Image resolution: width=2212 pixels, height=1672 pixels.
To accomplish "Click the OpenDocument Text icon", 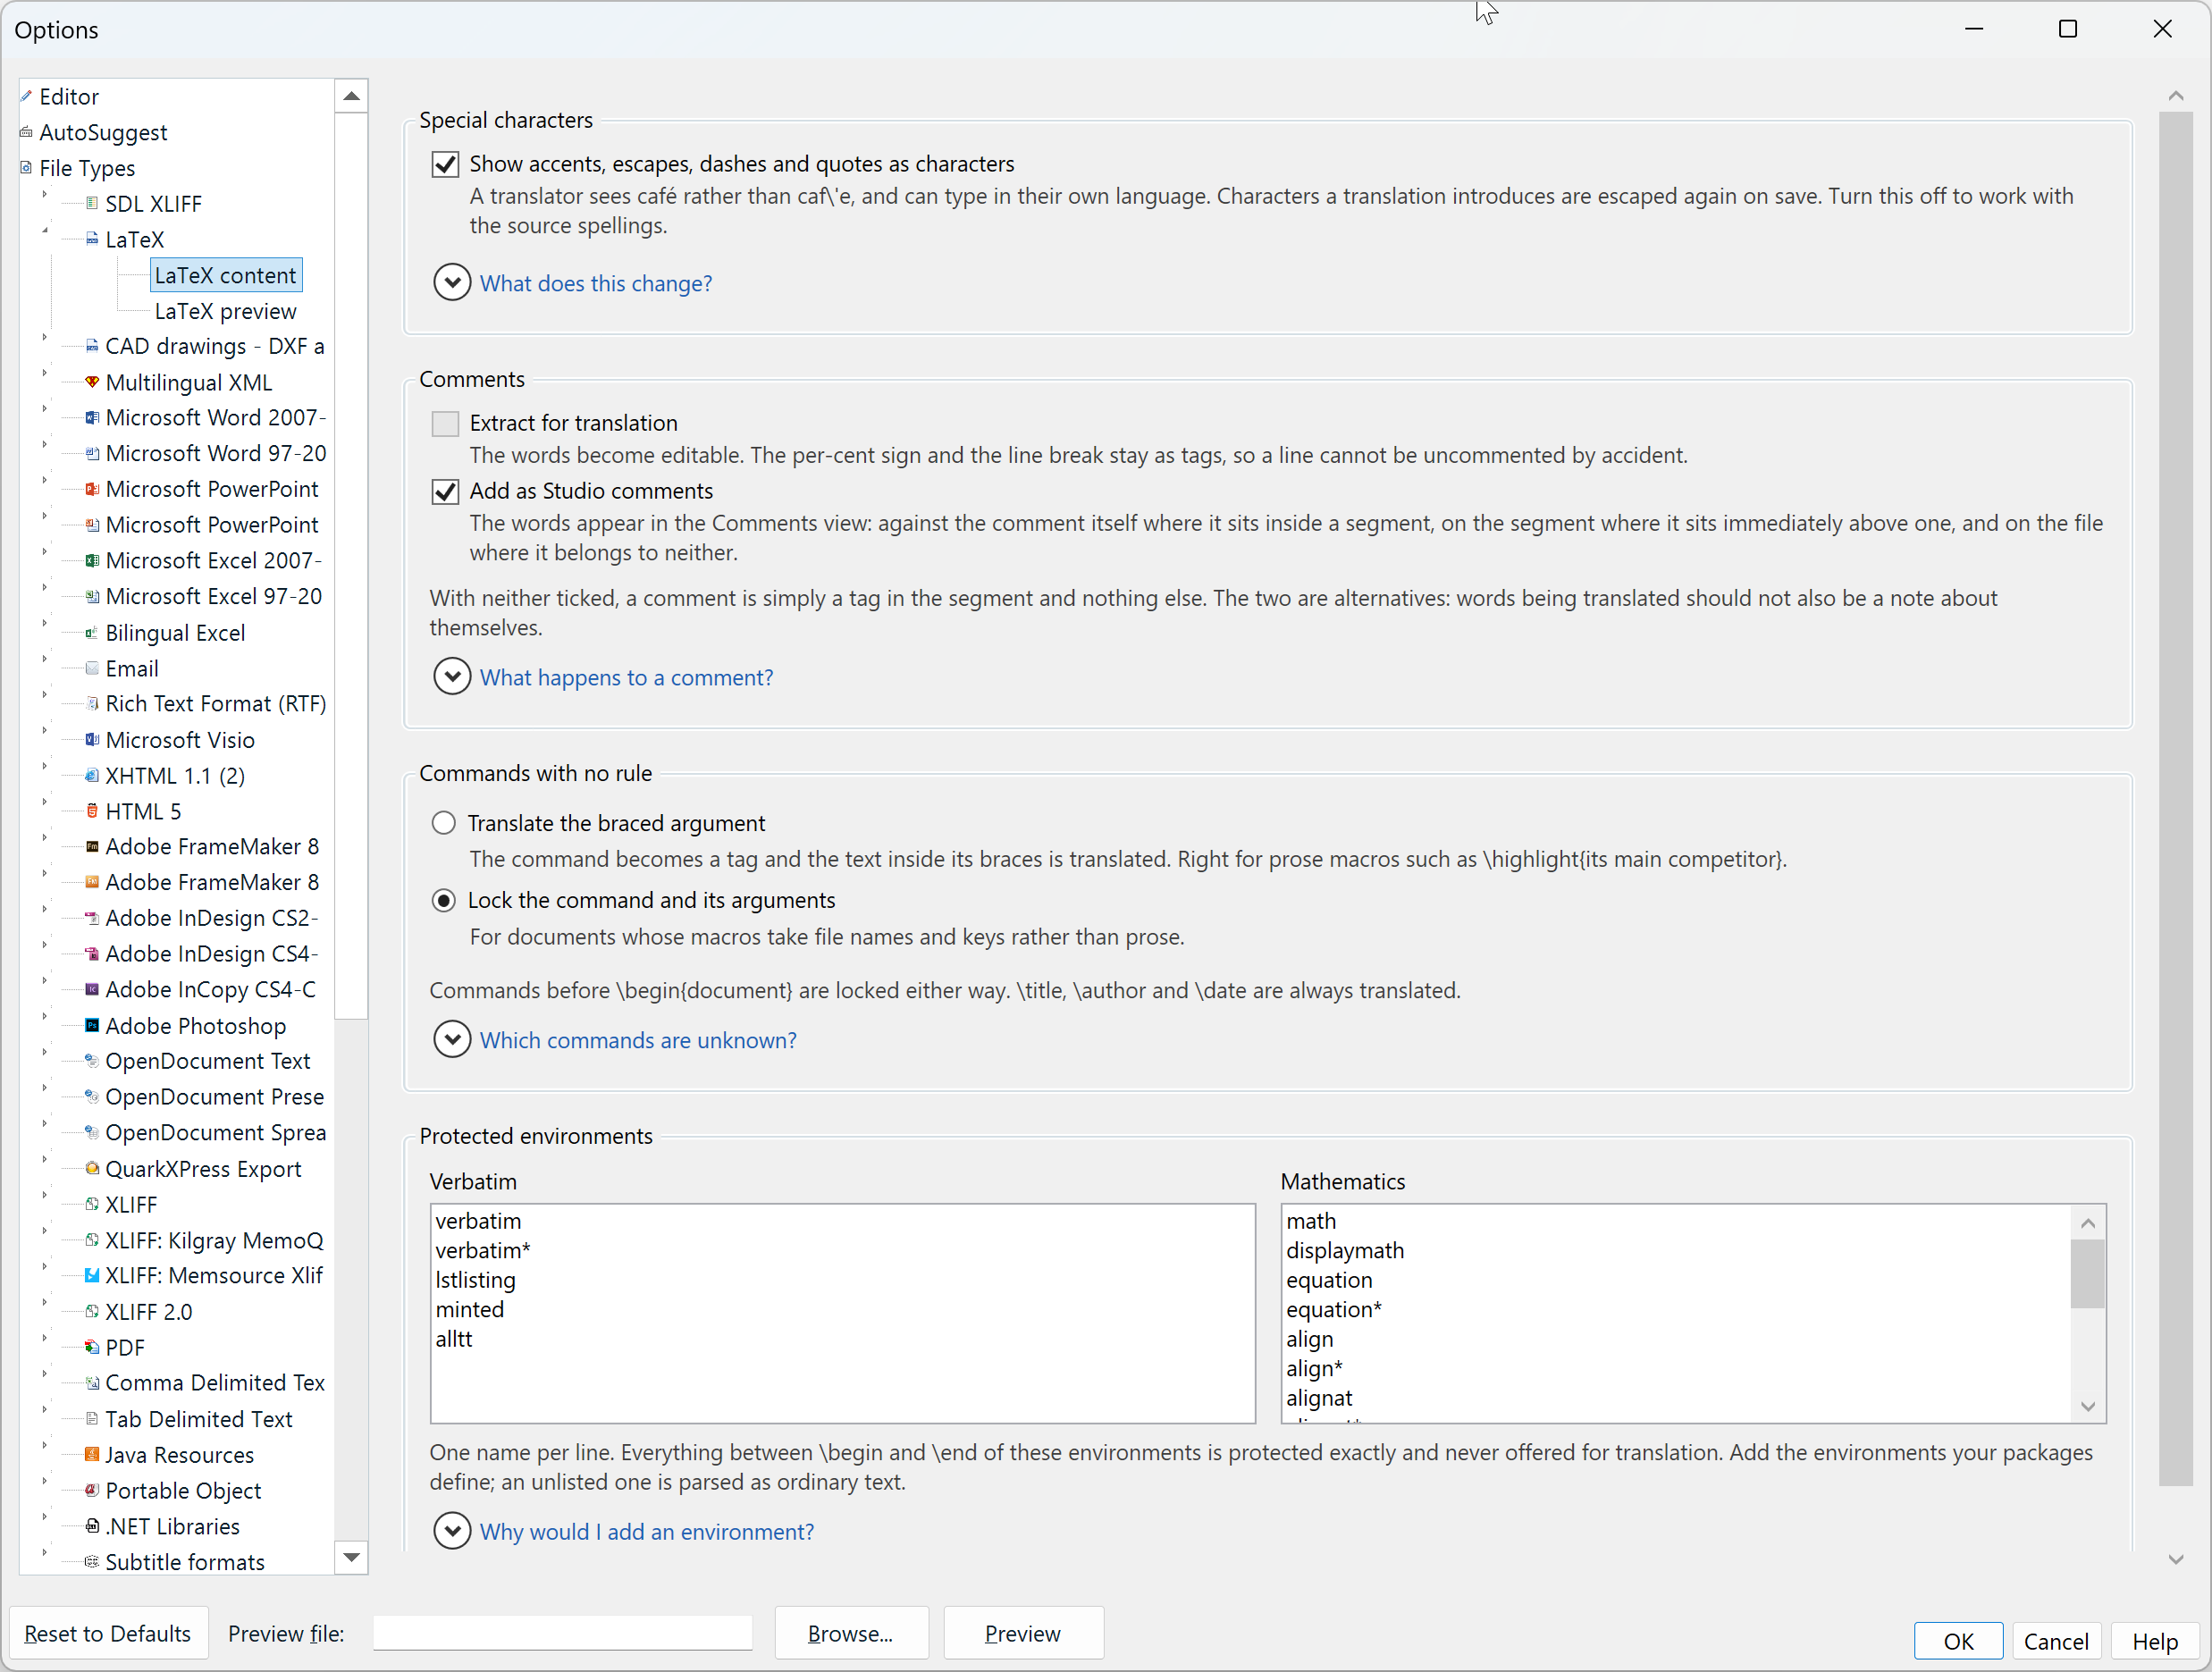I will point(92,1061).
